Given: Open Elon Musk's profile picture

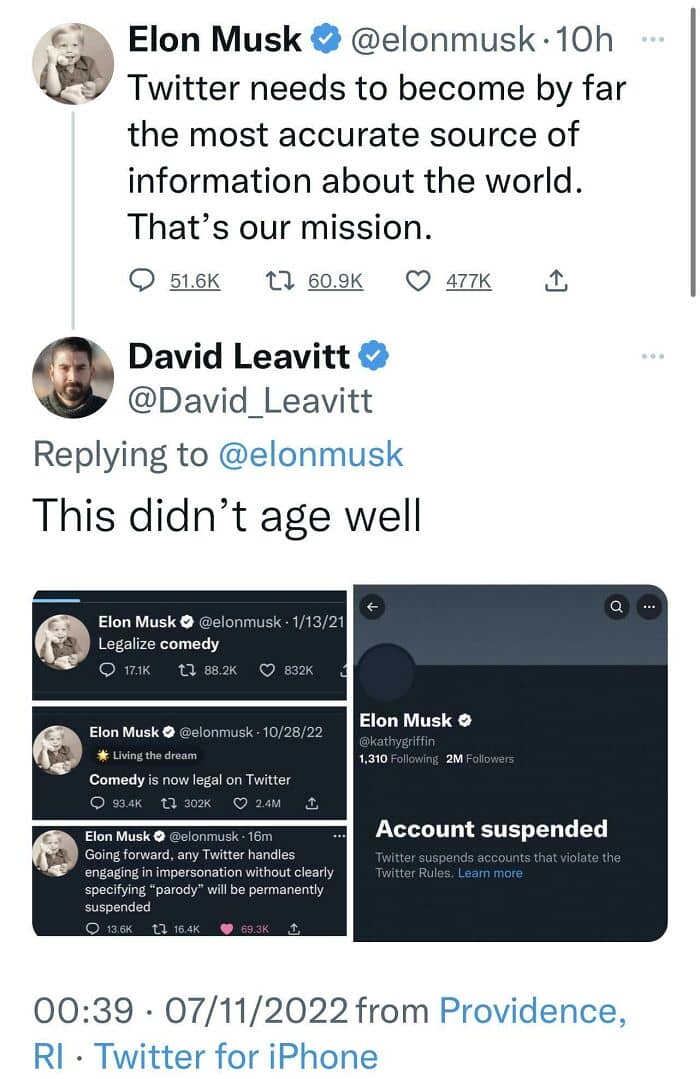Looking at the screenshot, I should point(72,62).
